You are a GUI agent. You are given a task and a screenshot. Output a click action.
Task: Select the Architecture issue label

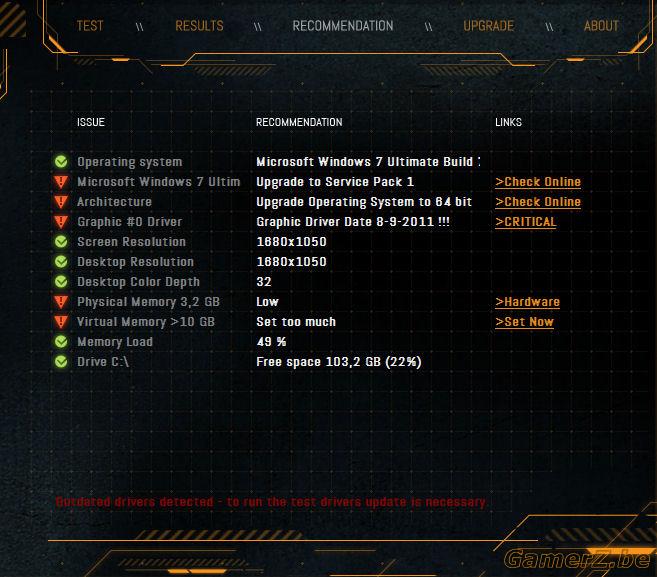coord(114,202)
